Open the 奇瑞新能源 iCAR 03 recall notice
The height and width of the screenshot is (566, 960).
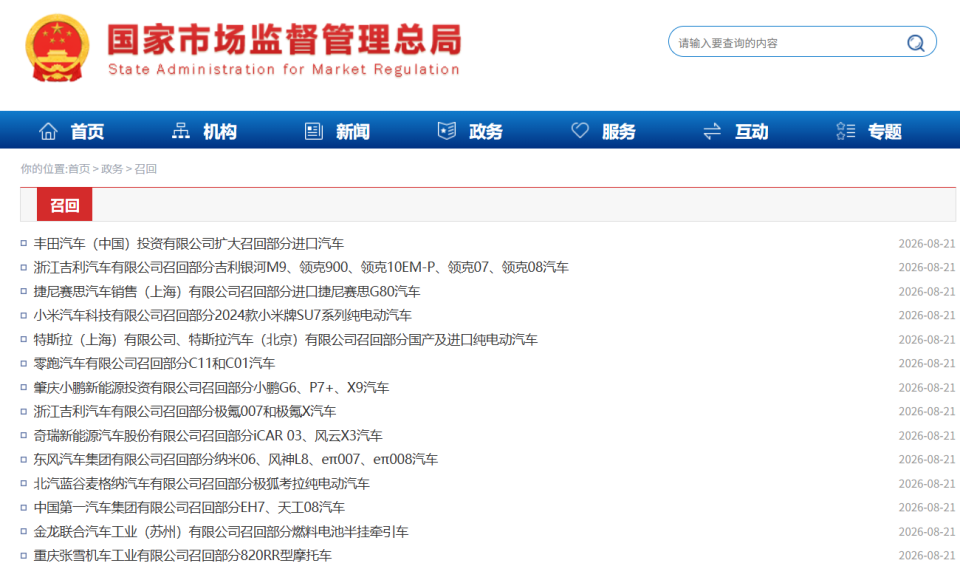click(x=208, y=436)
